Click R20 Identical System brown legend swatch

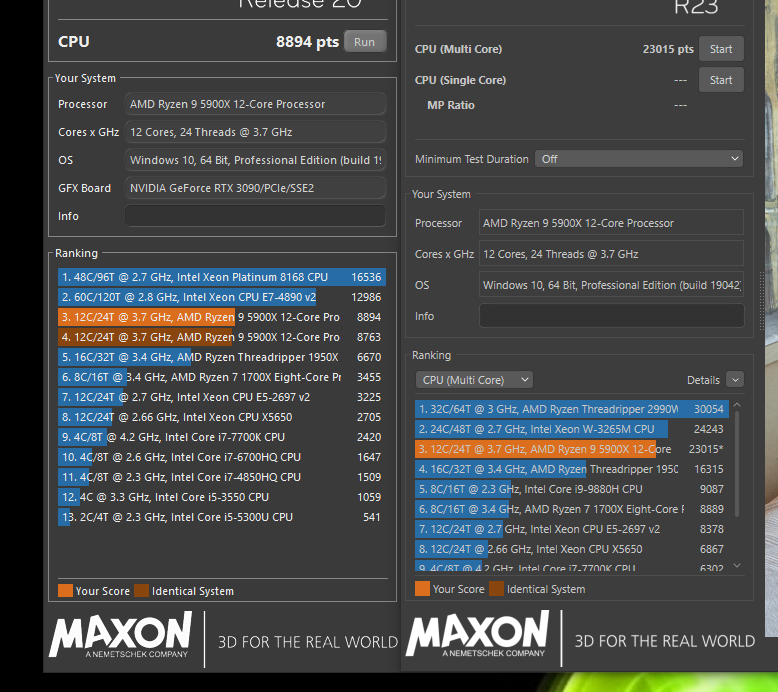coord(141,591)
